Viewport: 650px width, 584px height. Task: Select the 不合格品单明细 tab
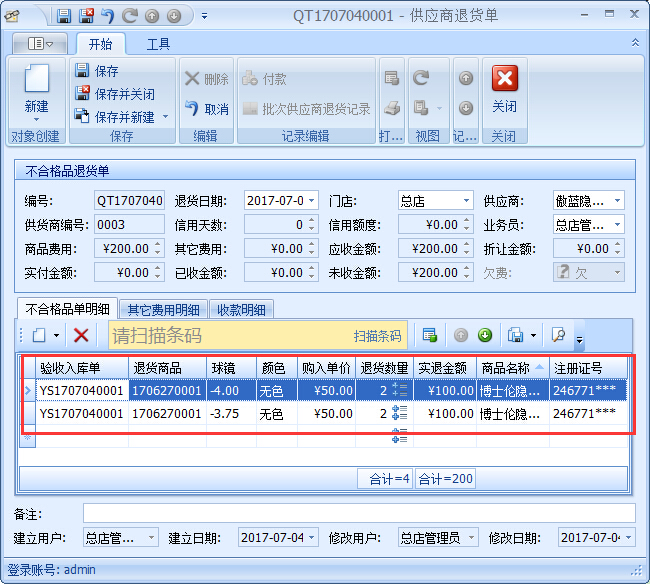coord(67,309)
